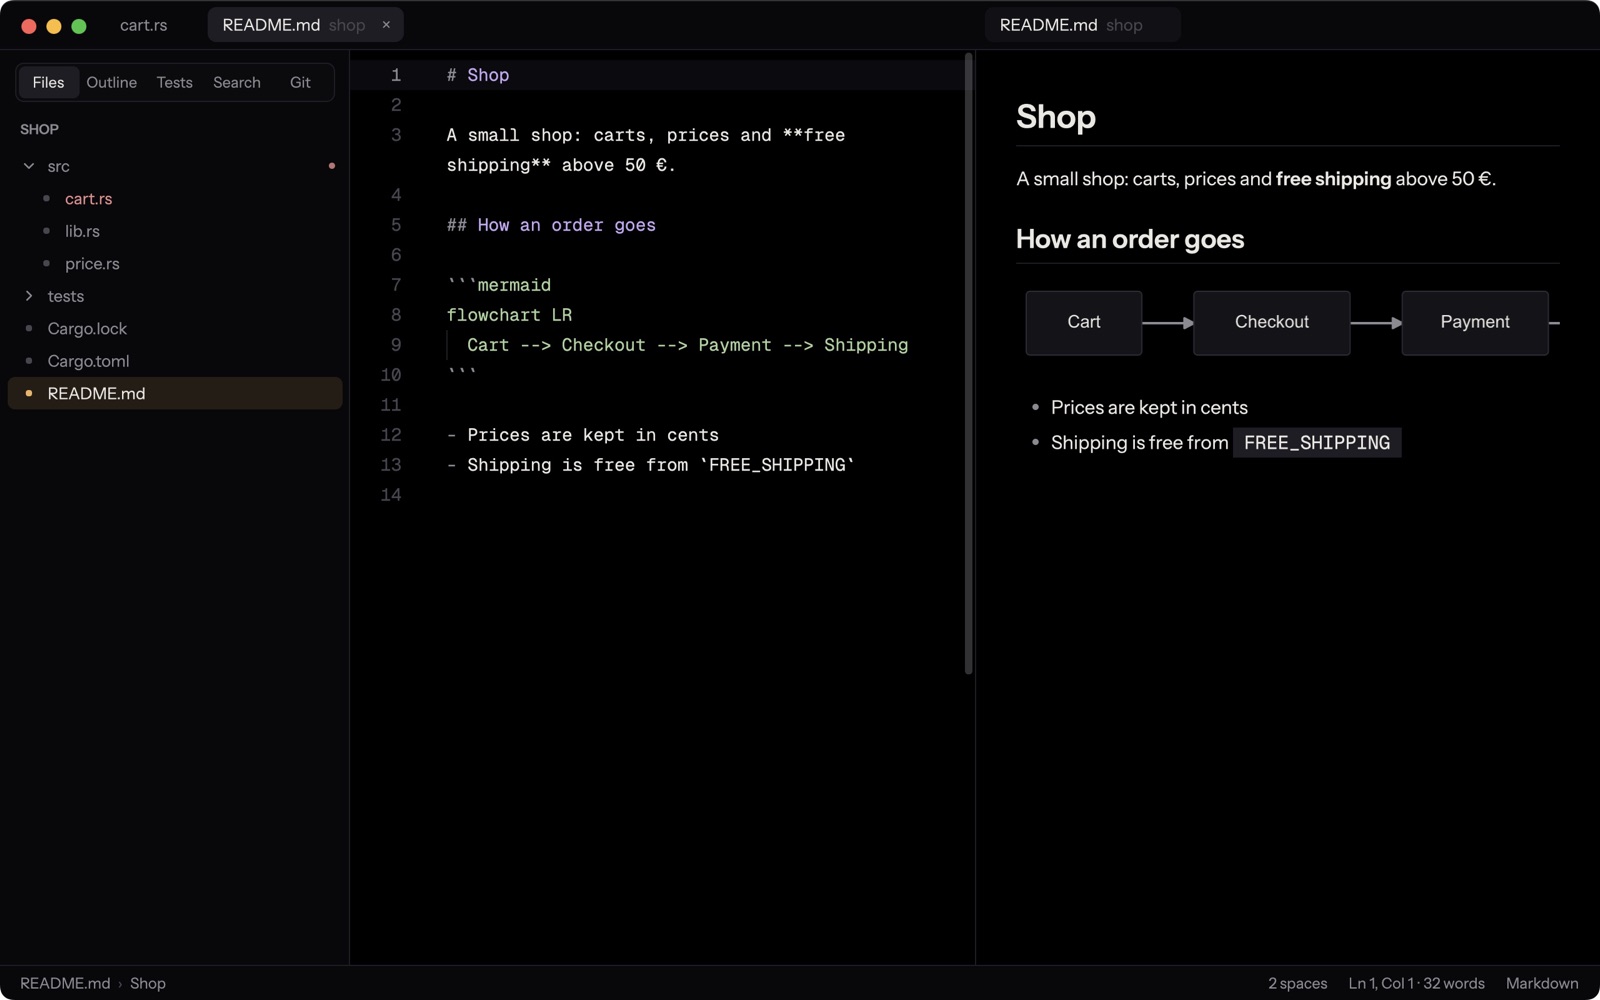Open the Outline sidebar panel
The width and height of the screenshot is (1600, 1000).
click(111, 82)
